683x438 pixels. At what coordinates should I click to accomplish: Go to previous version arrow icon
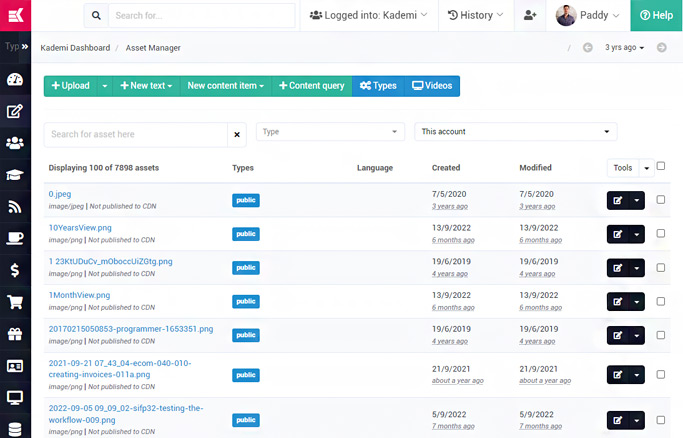click(588, 47)
